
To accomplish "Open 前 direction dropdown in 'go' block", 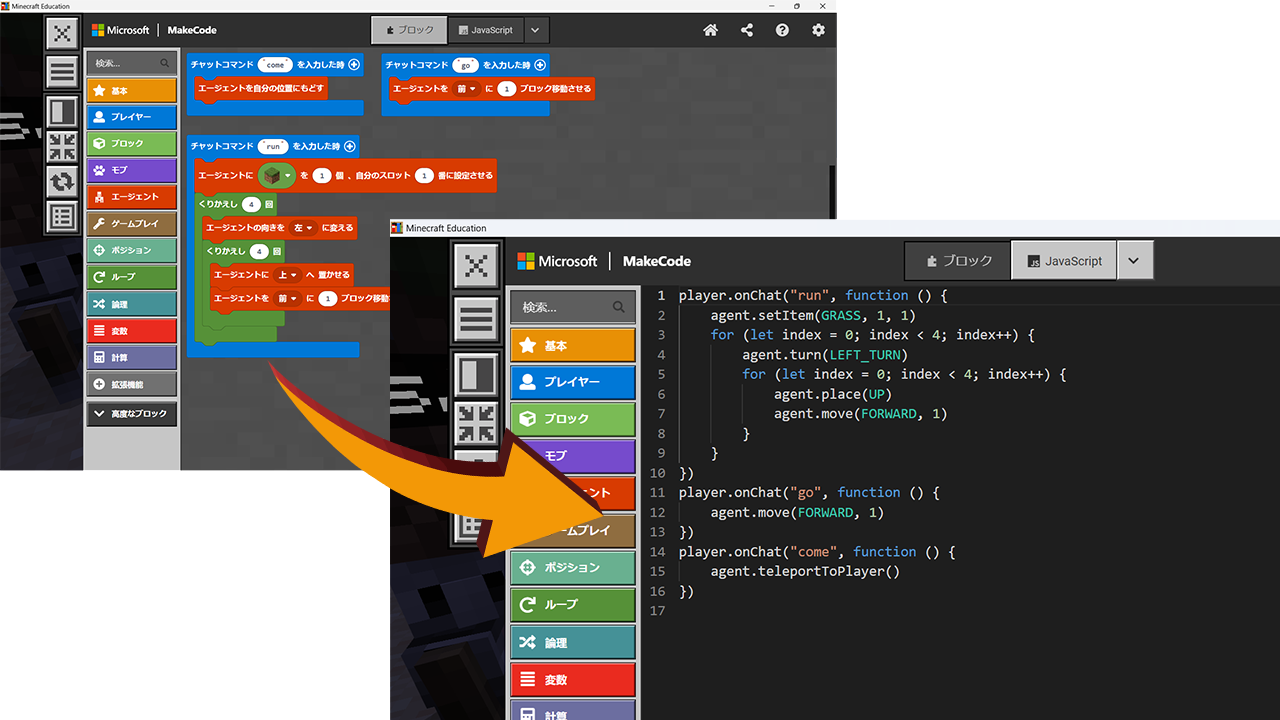I will (x=467, y=89).
